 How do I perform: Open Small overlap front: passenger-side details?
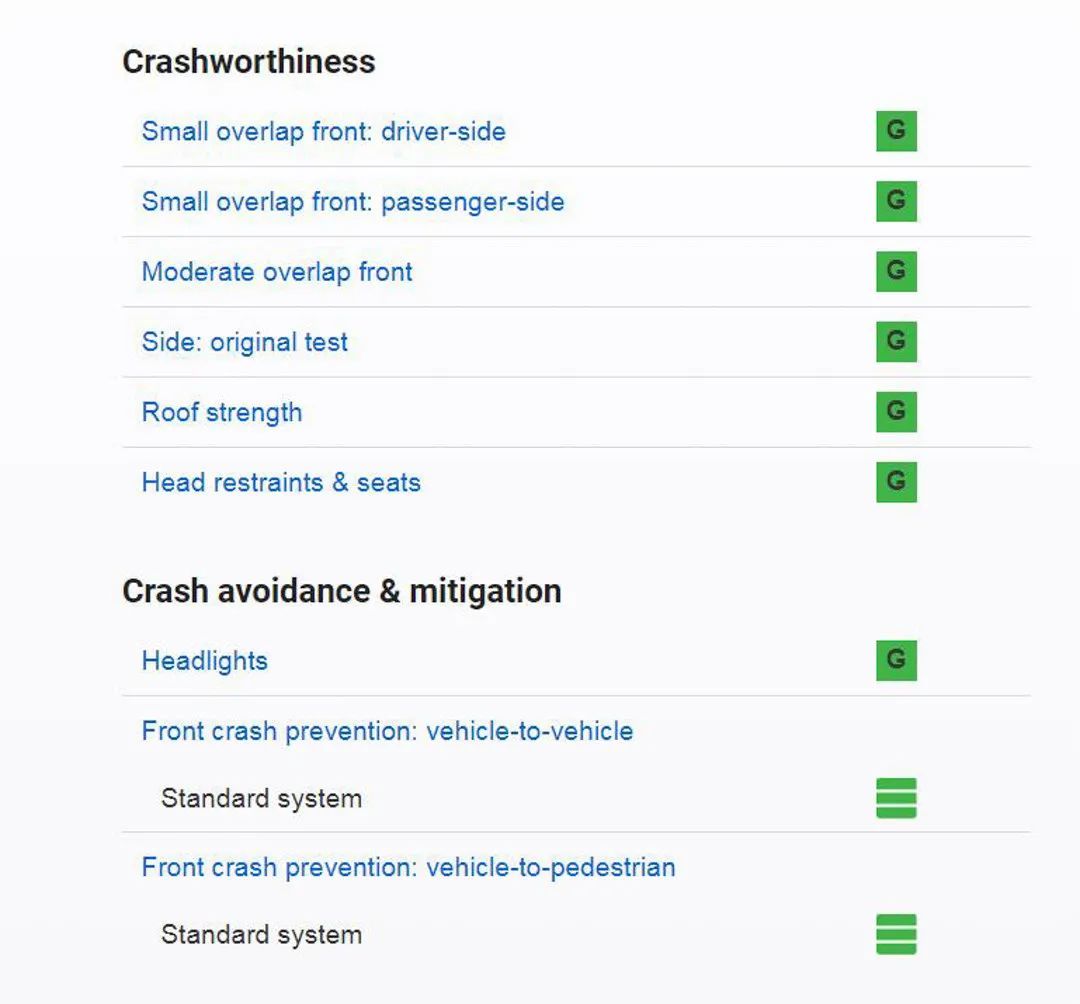[352, 201]
